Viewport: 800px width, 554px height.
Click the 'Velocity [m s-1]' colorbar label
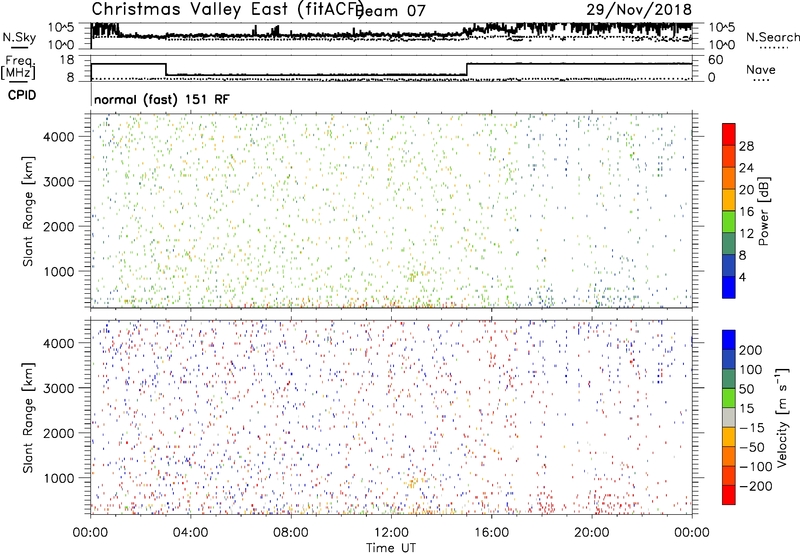click(782, 417)
